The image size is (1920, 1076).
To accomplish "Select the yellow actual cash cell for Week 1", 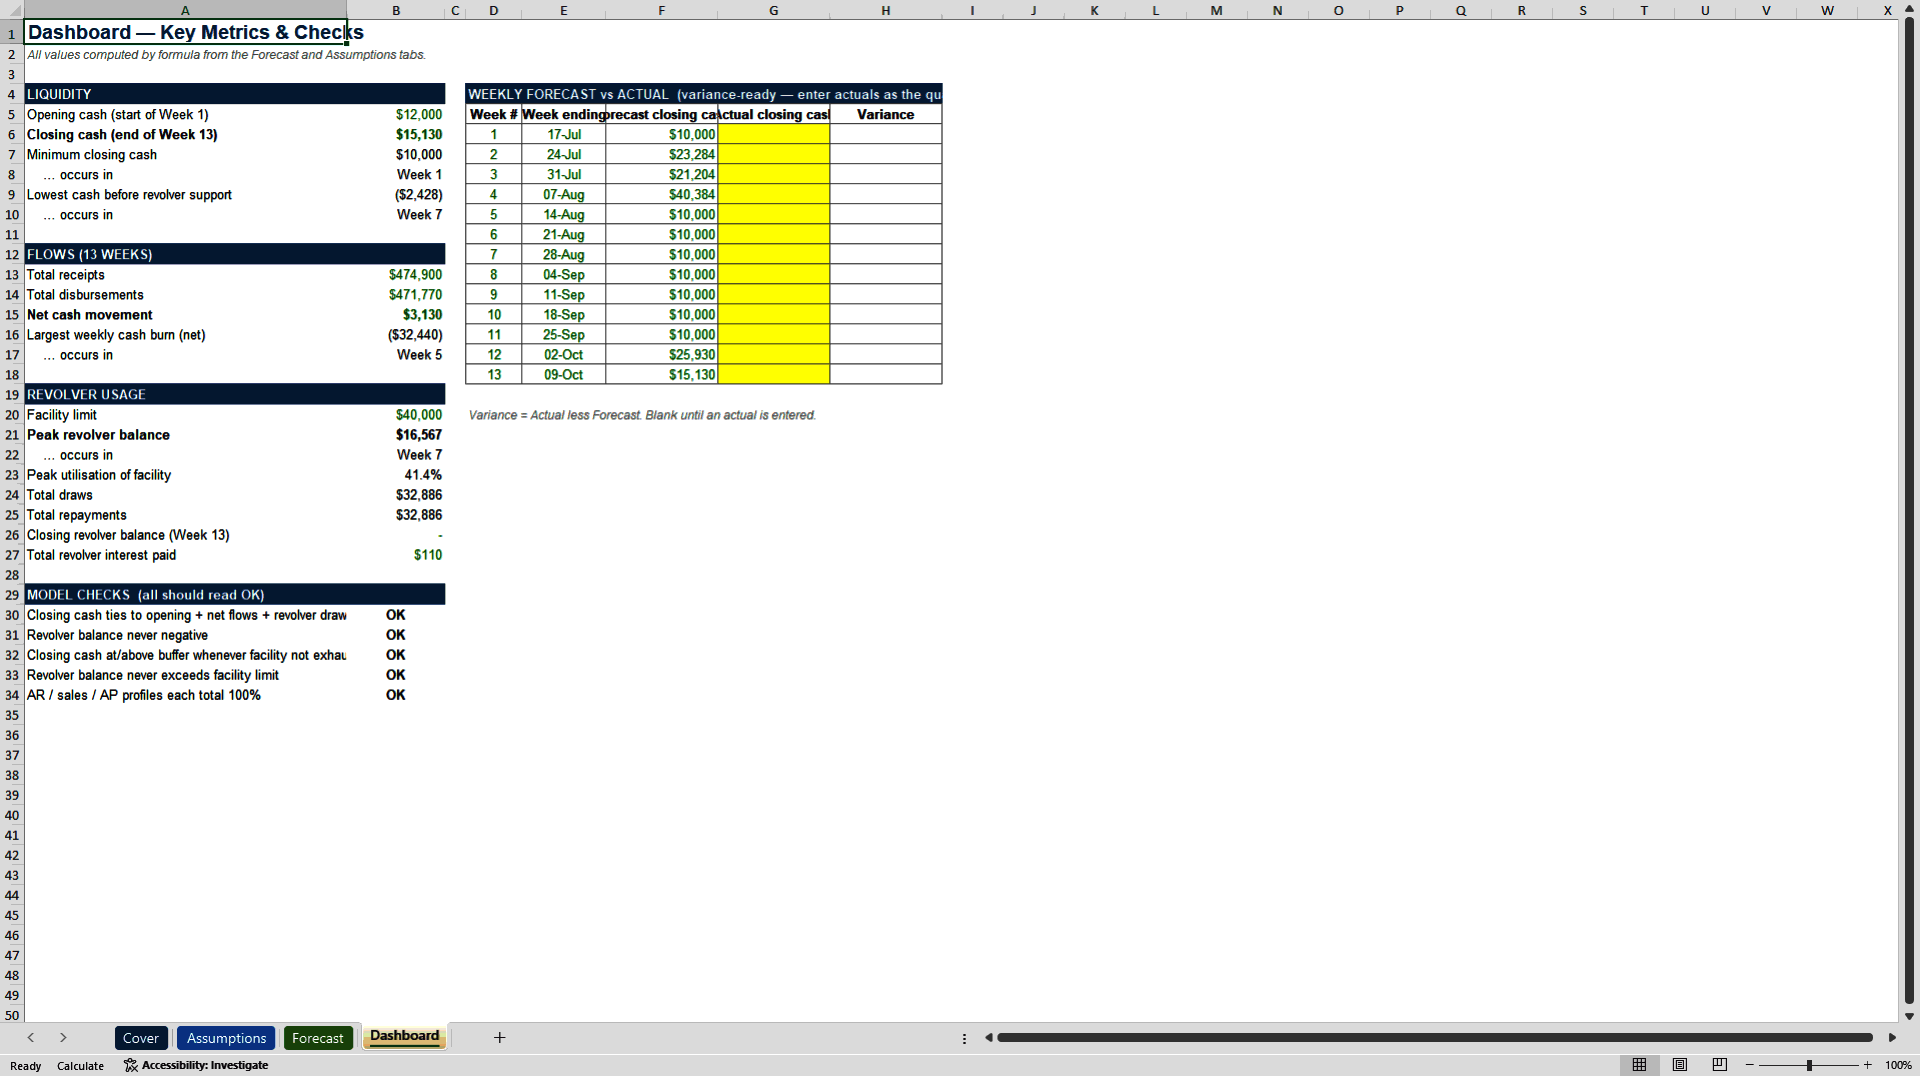I will click(x=774, y=135).
